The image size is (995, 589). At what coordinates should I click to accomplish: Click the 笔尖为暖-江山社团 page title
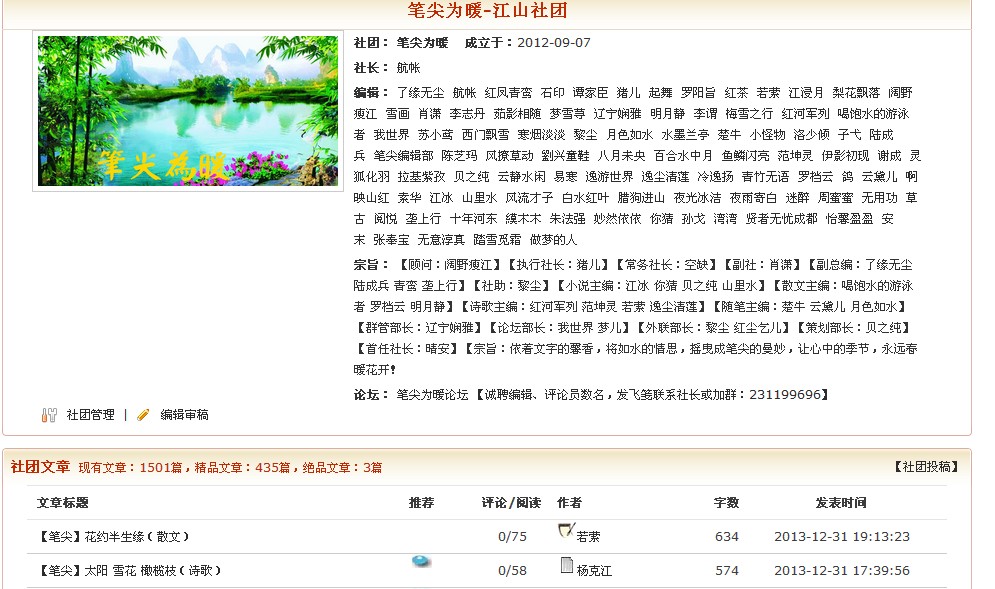point(487,11)
